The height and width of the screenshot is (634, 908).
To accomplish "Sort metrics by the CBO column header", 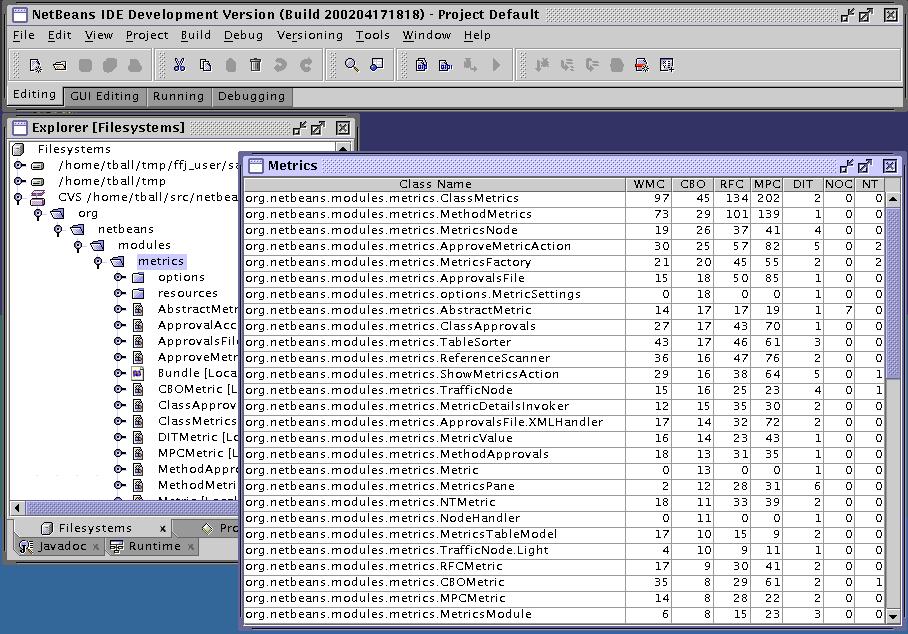I will (x=693, y=184).
